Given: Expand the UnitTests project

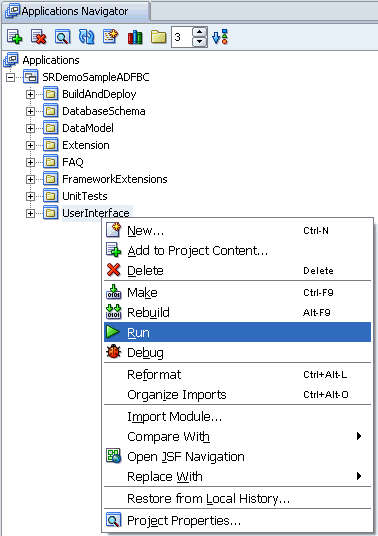Looking at the screenshot, I should pos(30,196).
